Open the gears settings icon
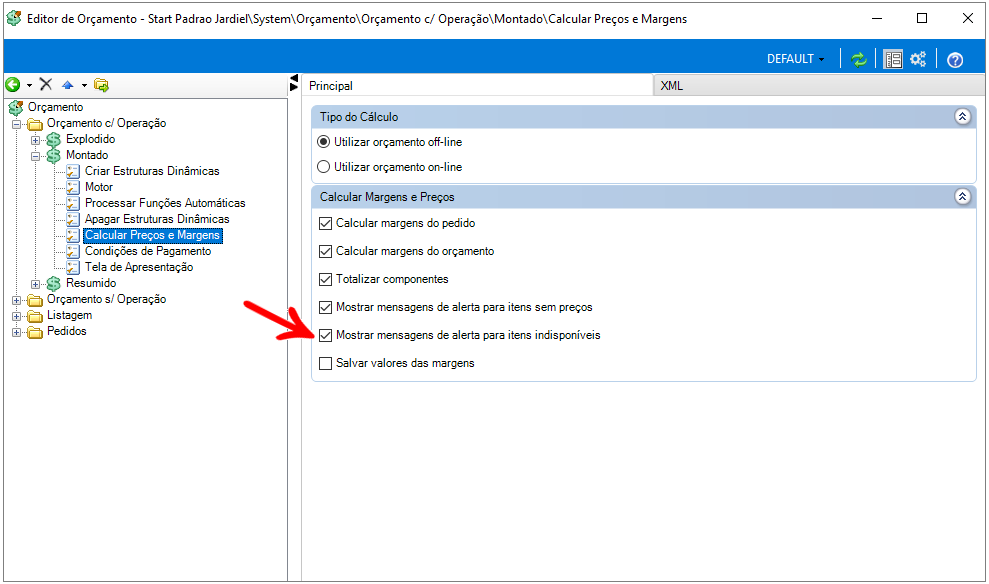 pyautogui.click(x=918, y=59)
